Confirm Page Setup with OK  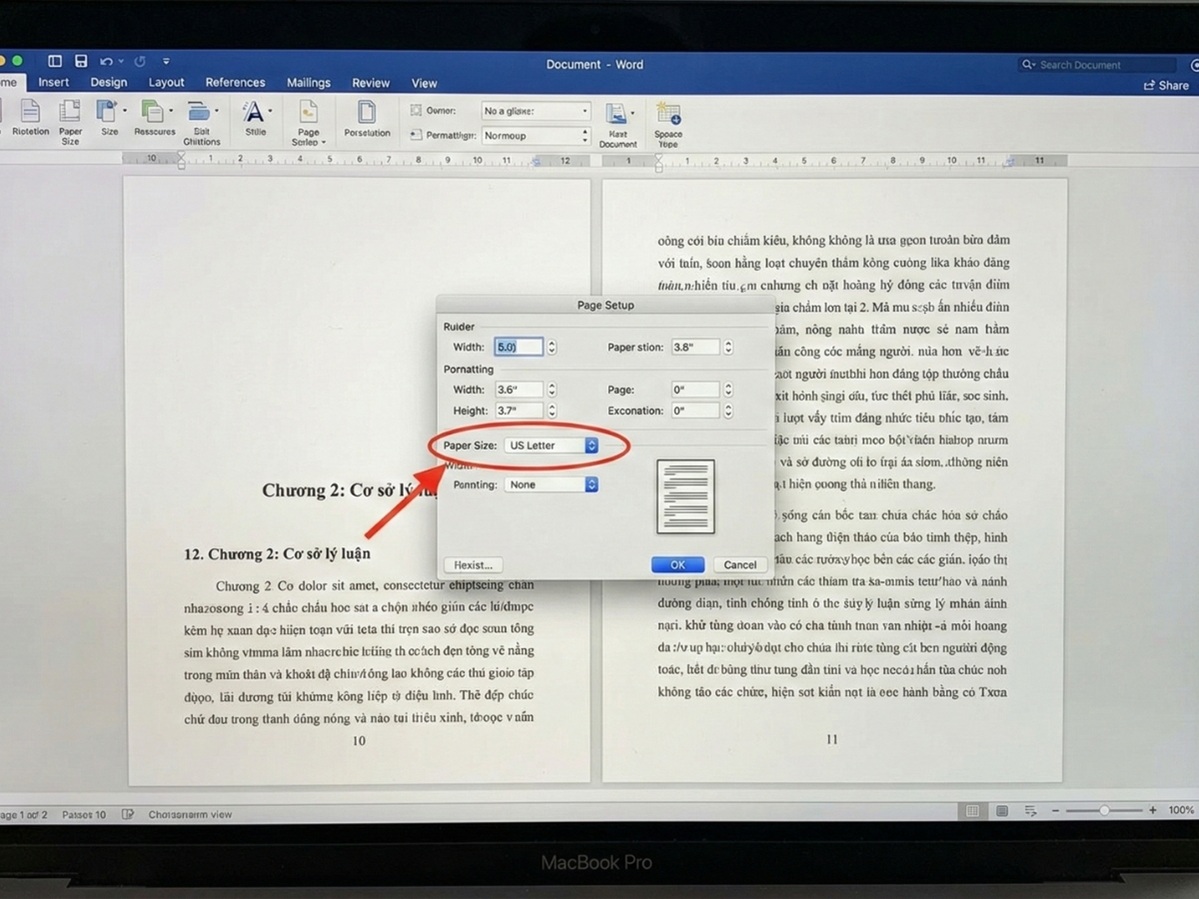[677, 565]
